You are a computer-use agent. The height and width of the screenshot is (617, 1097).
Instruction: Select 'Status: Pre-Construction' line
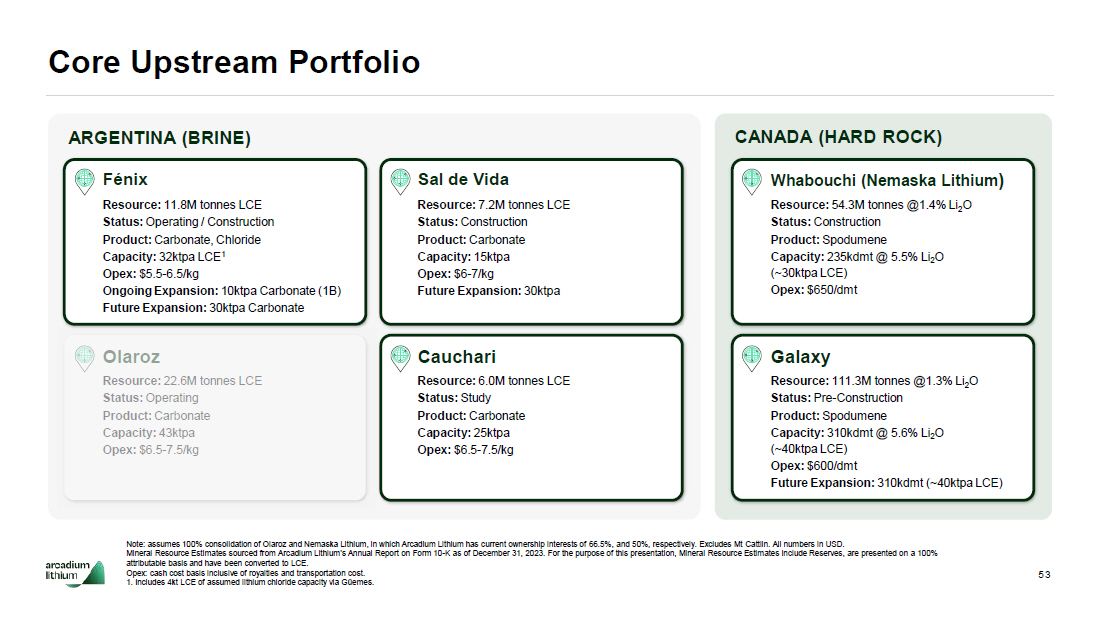(x=837, y=397)
